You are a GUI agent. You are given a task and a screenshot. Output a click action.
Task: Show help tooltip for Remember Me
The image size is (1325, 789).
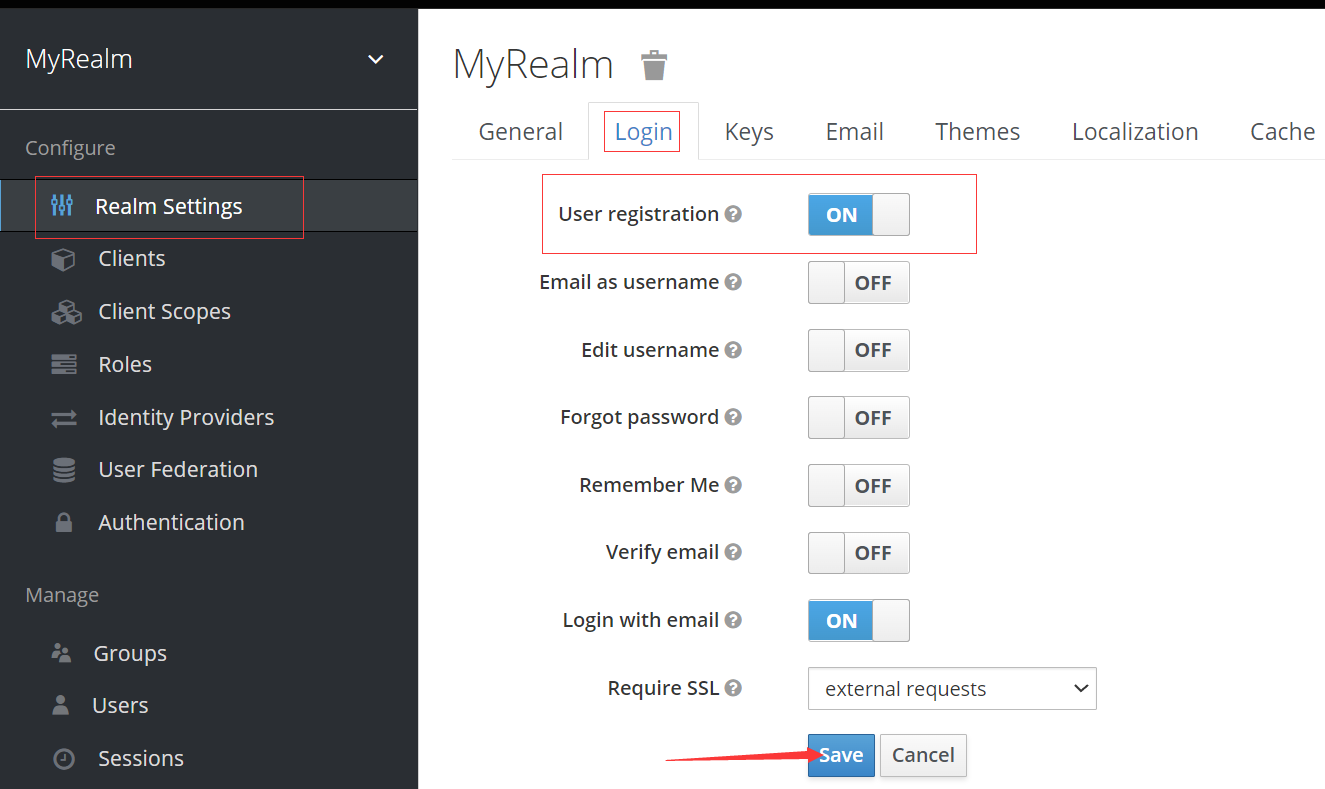[733, 485]
